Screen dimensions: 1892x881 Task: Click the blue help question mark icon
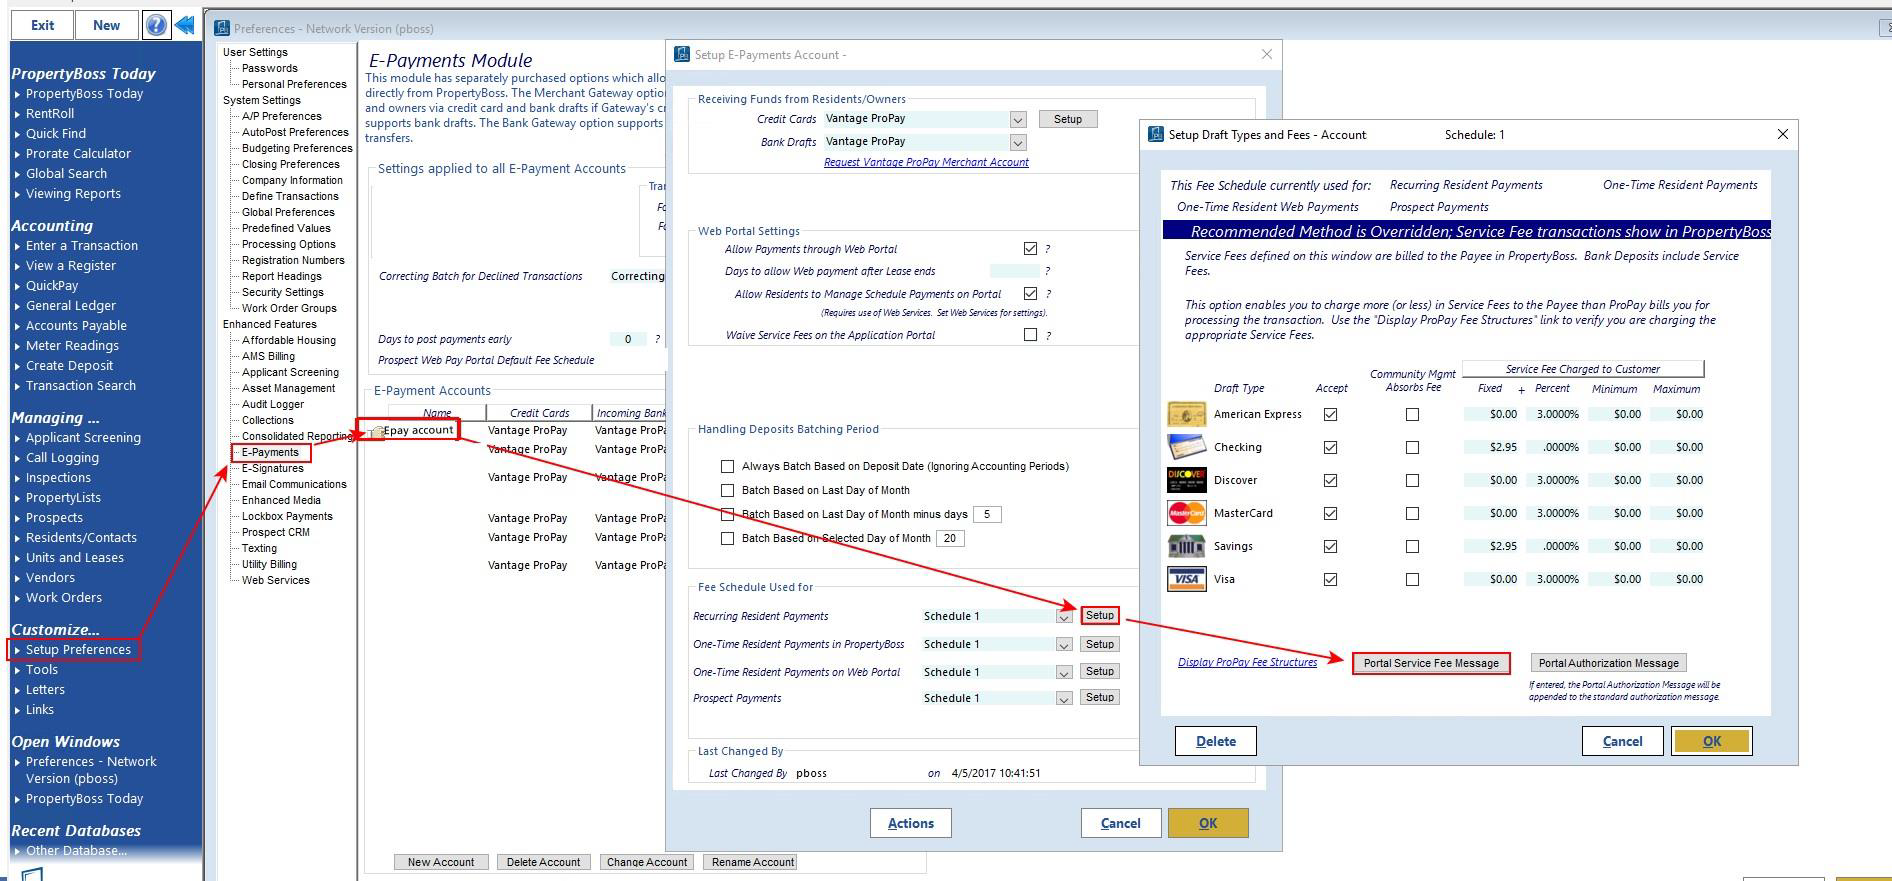pyautogui.click(x=156, y=25)
